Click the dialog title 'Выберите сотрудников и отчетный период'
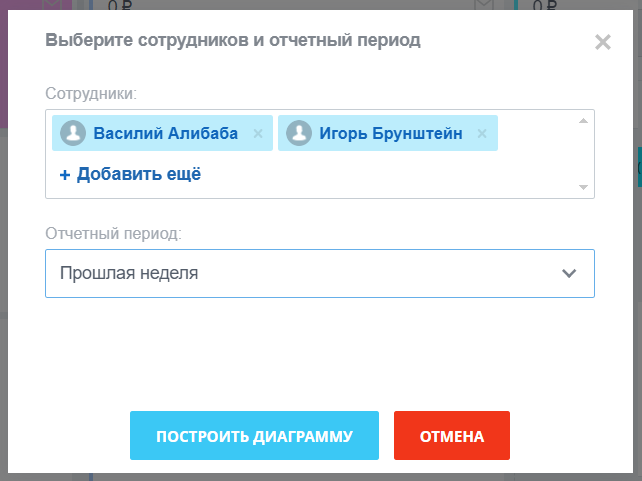This screenshot has height=481, width=642. (232, 40)
